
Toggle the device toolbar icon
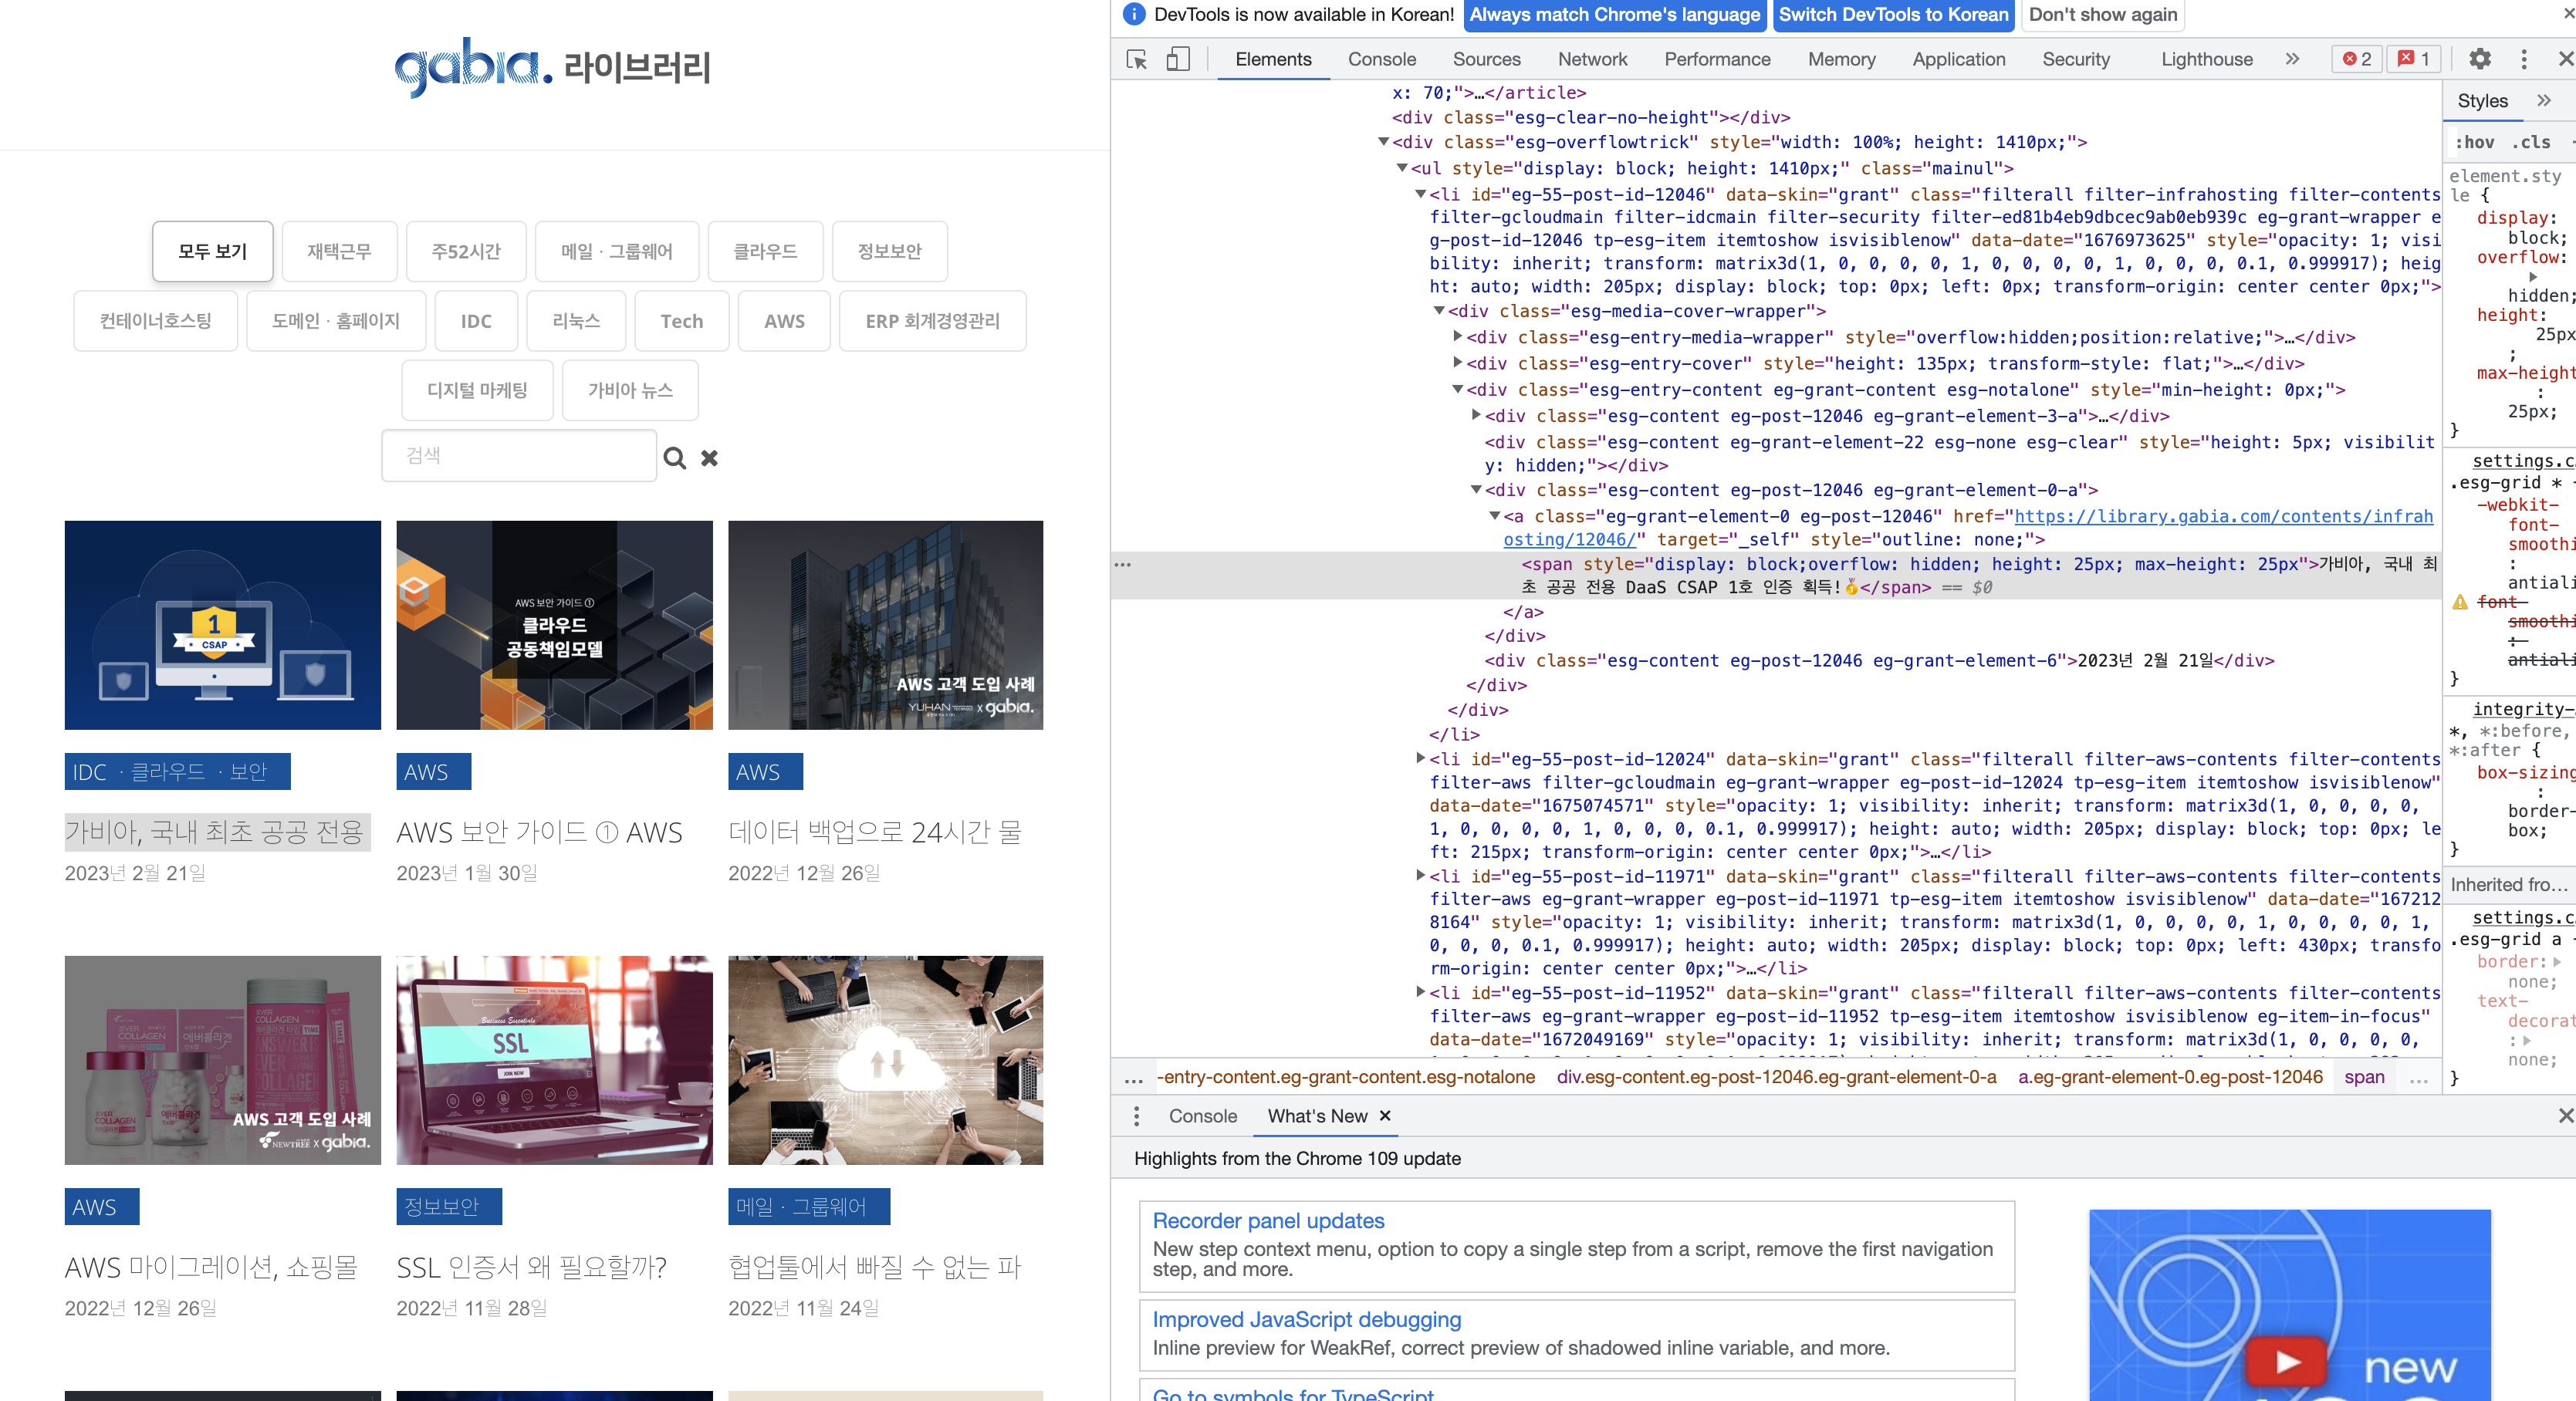[1178, 59]
